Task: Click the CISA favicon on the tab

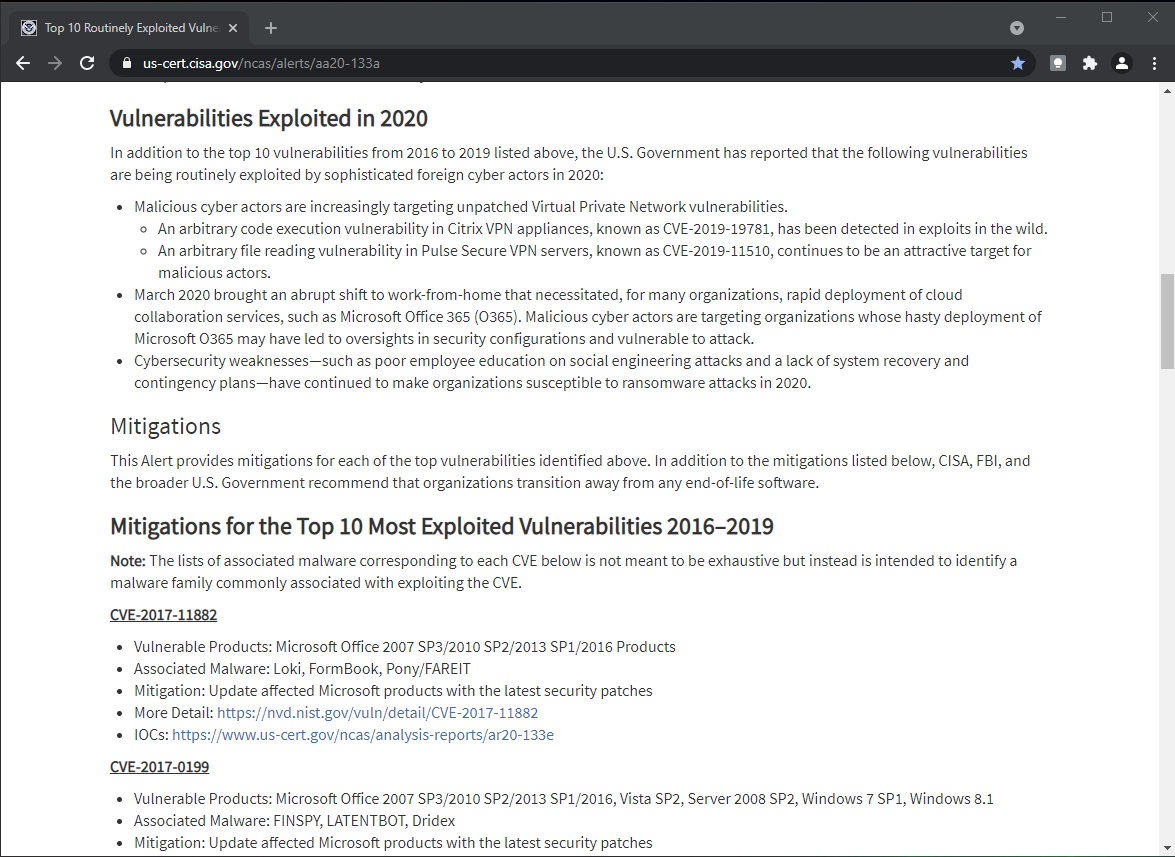Action: tap(29, 28)
